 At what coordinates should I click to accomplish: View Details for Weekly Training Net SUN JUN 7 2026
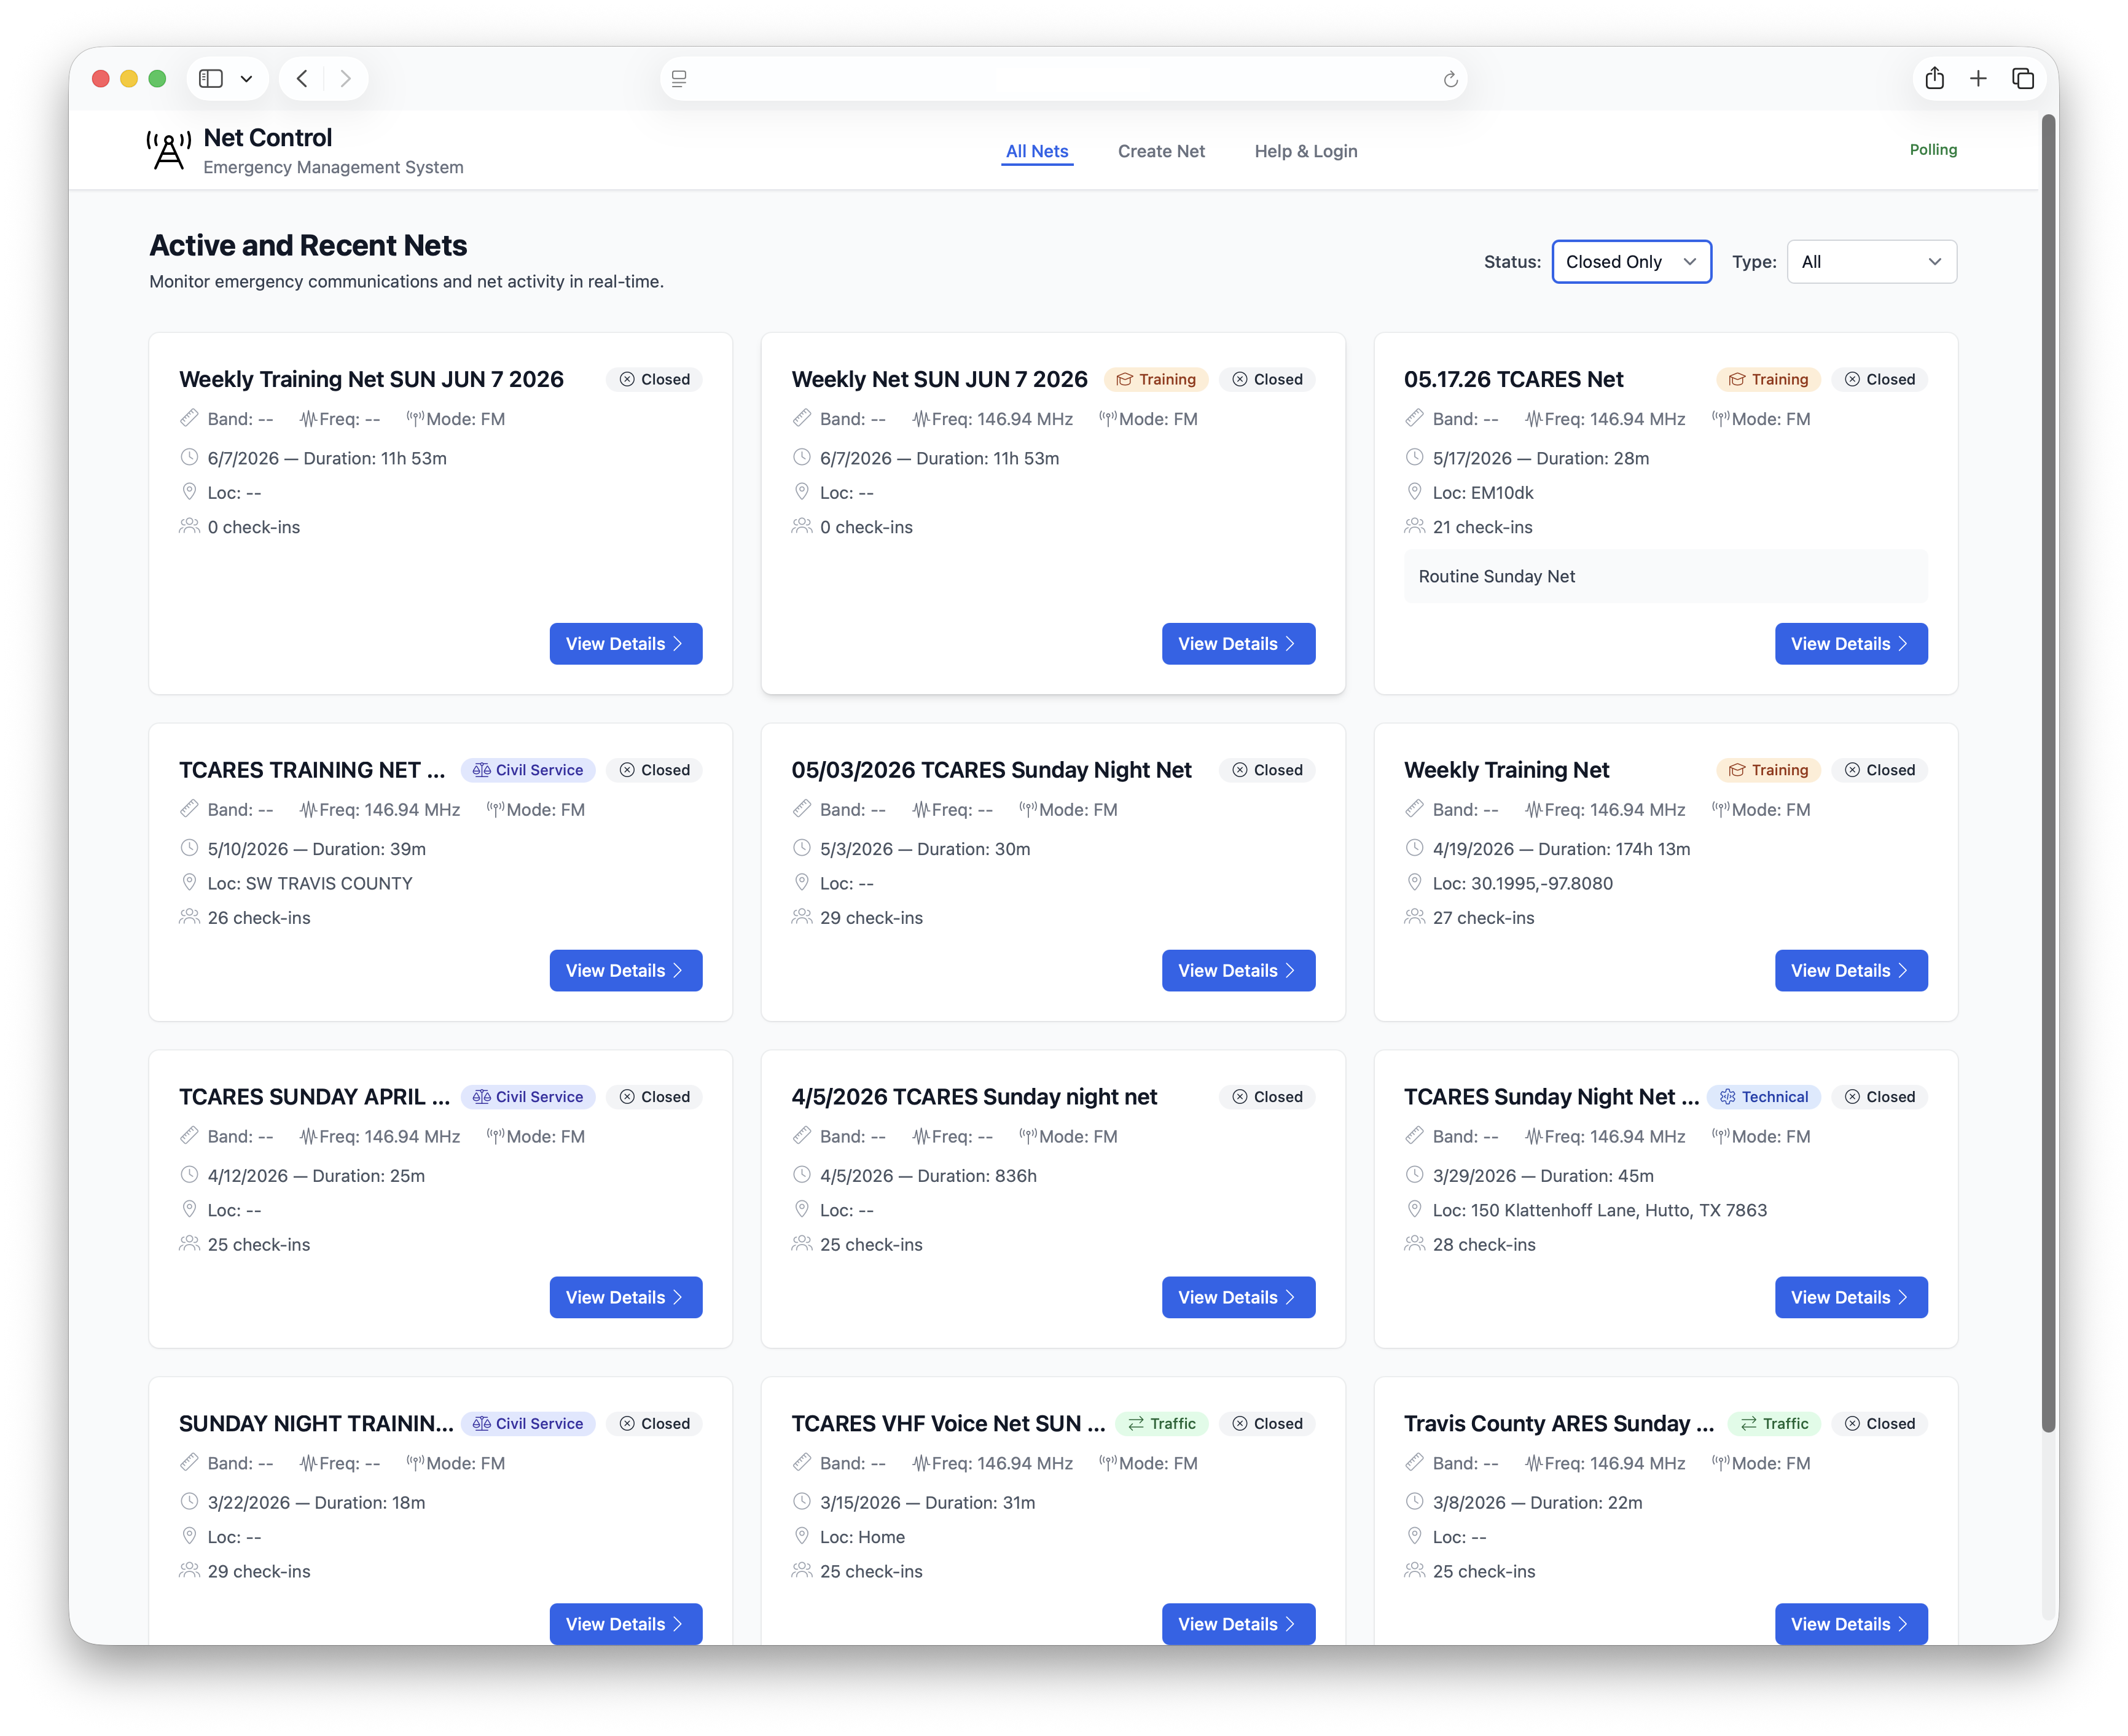626,643
